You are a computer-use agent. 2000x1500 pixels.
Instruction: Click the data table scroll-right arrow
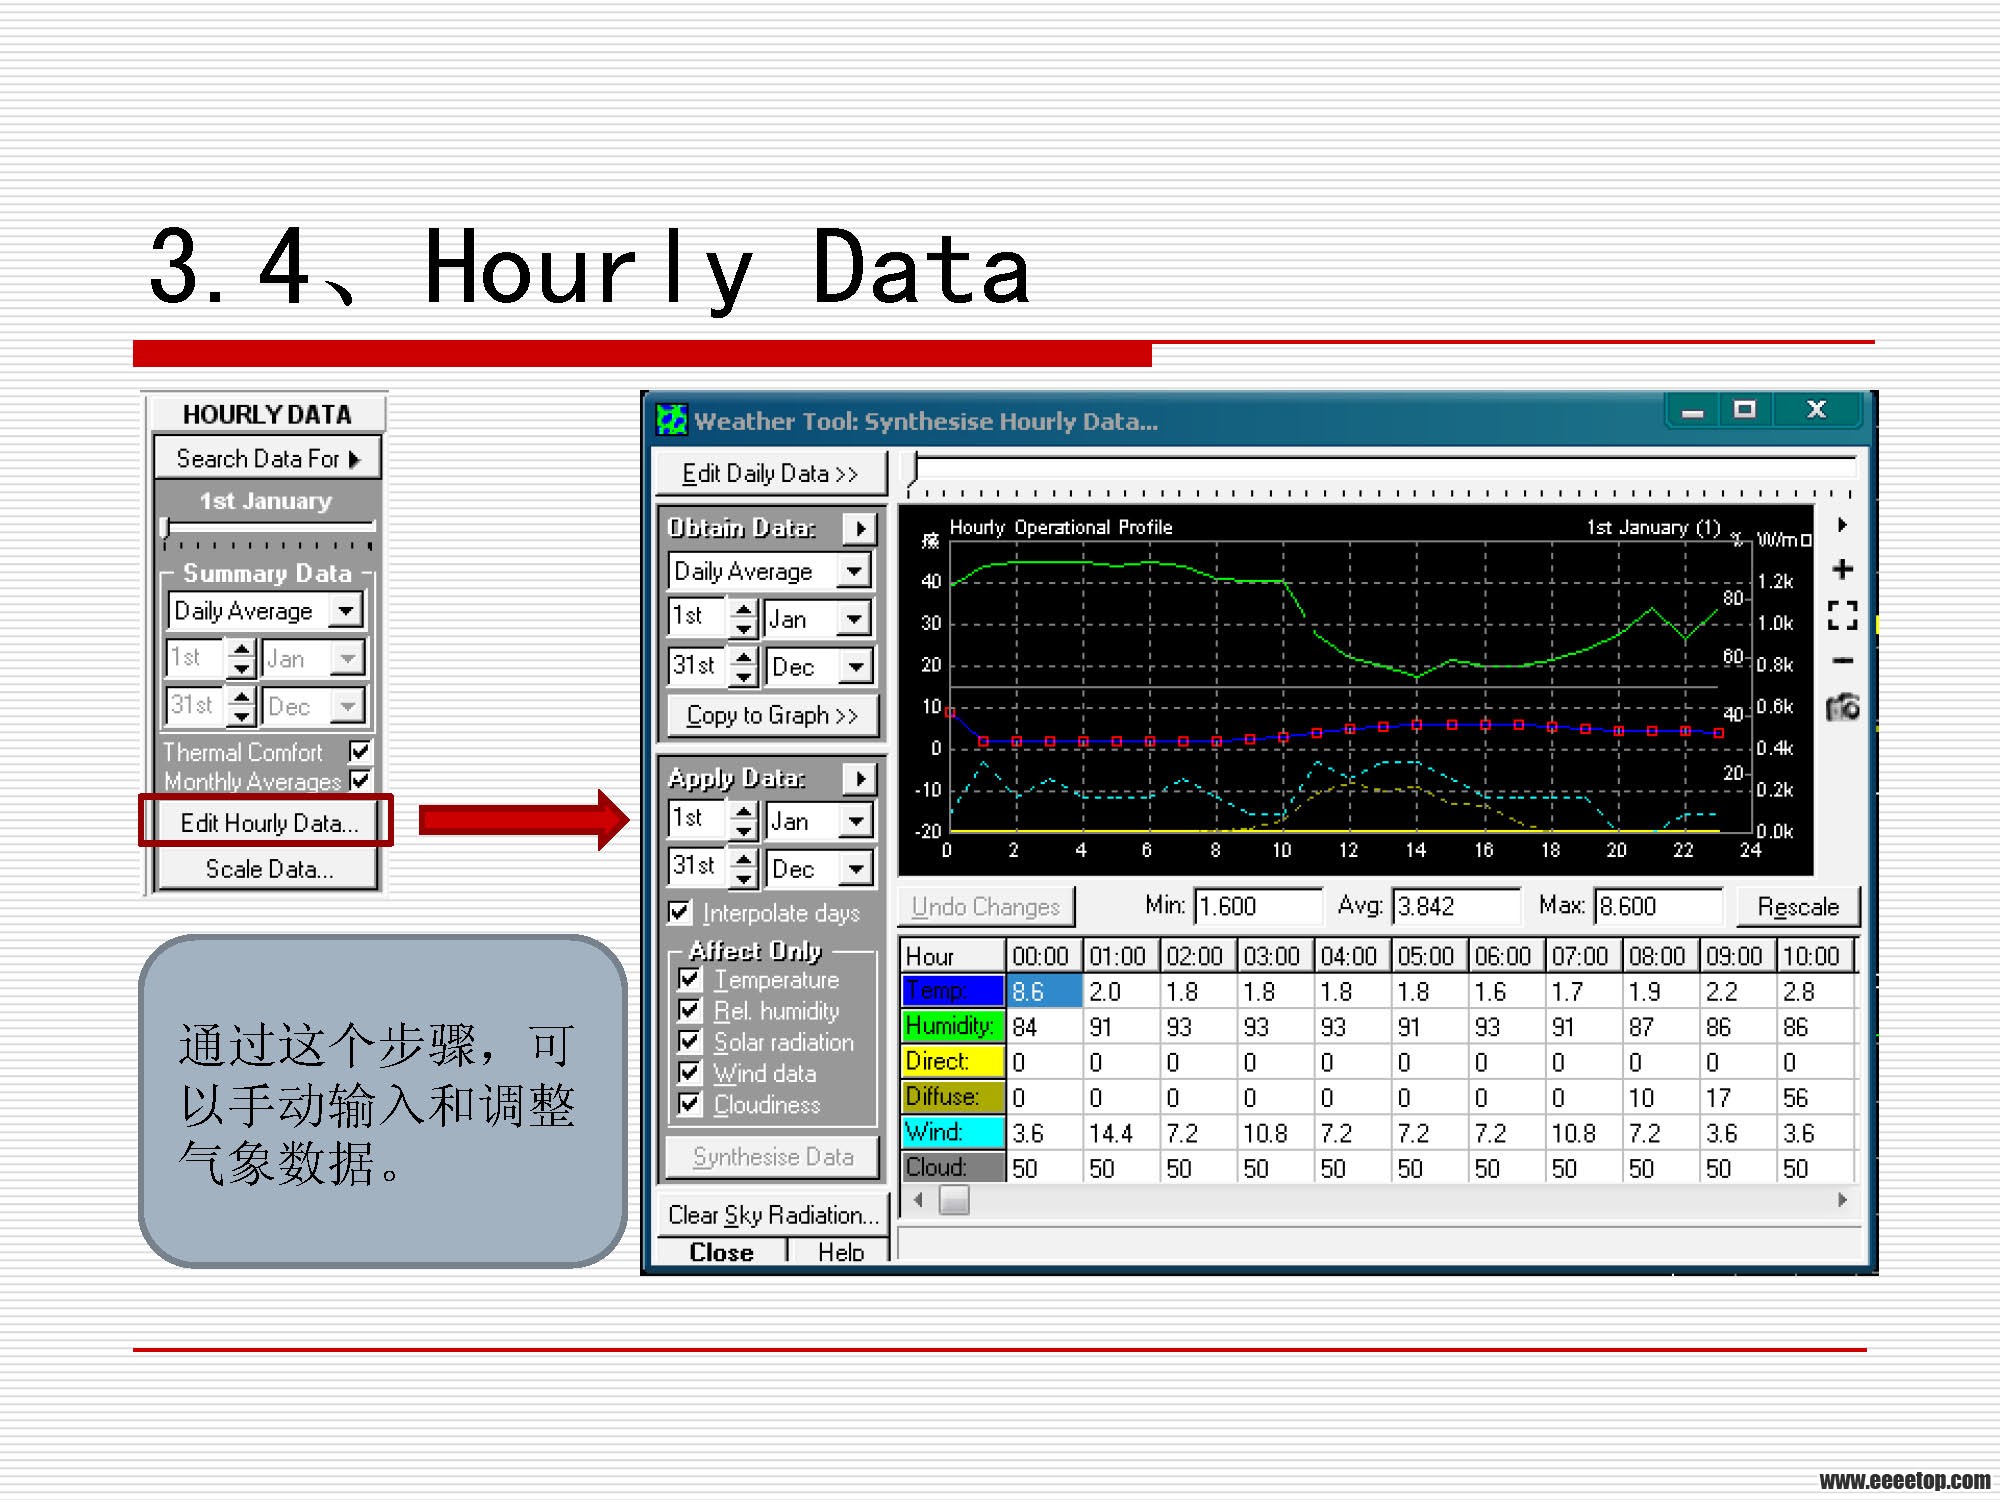[1842, 1200]
